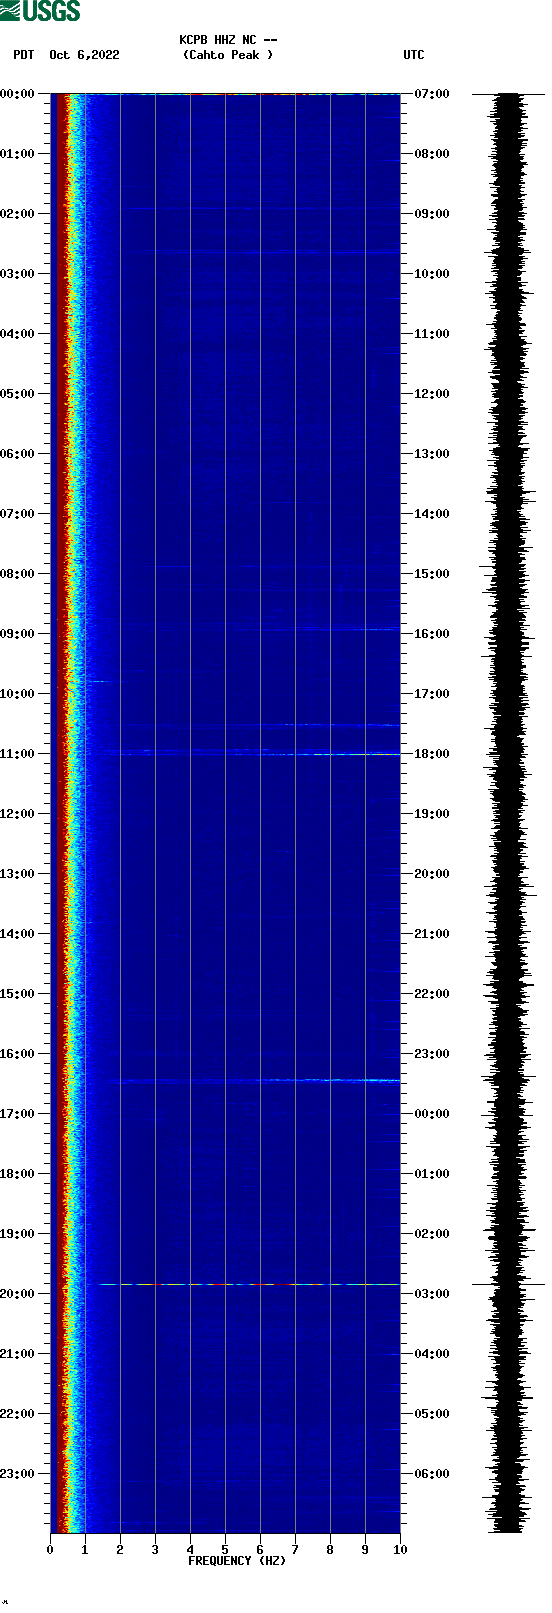Click the 0 Hz frequency tick label
This screenshot has height=1613, width=552.
click(x=50, y=1550)
